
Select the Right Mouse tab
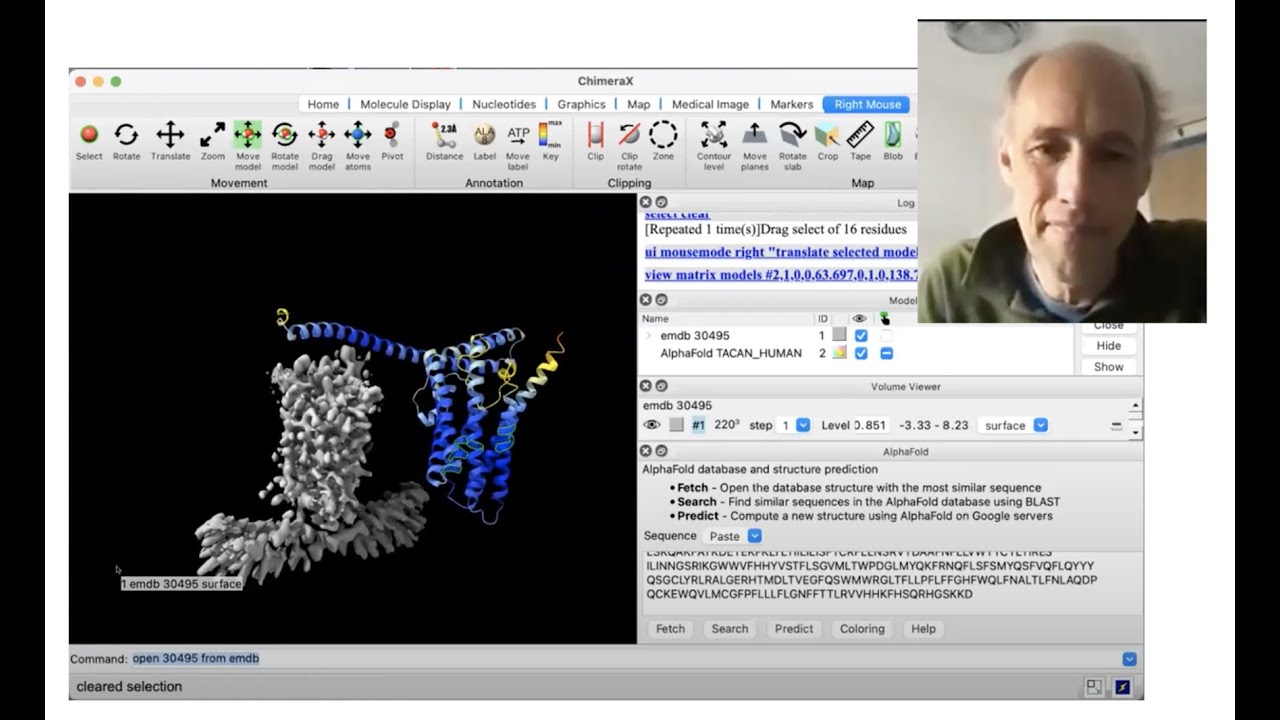pyautogui.click(x=867, y=104)
